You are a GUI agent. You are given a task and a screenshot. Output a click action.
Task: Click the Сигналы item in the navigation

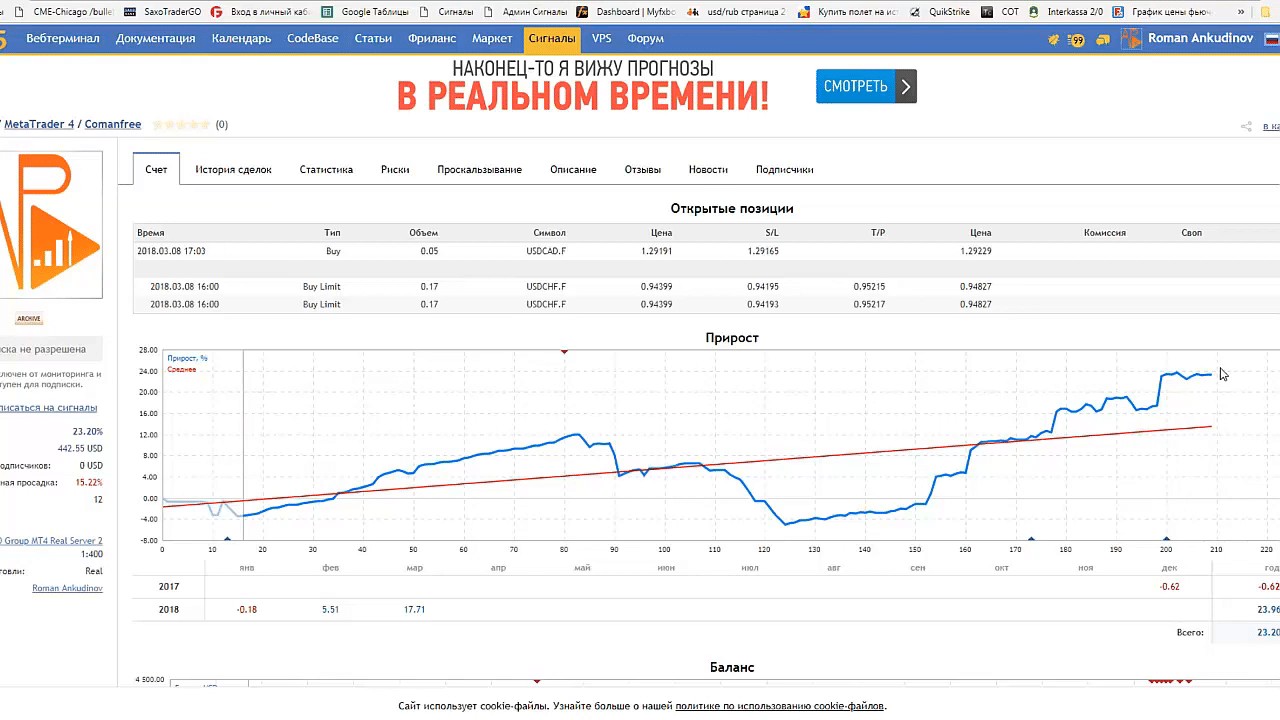coord(552,39)
